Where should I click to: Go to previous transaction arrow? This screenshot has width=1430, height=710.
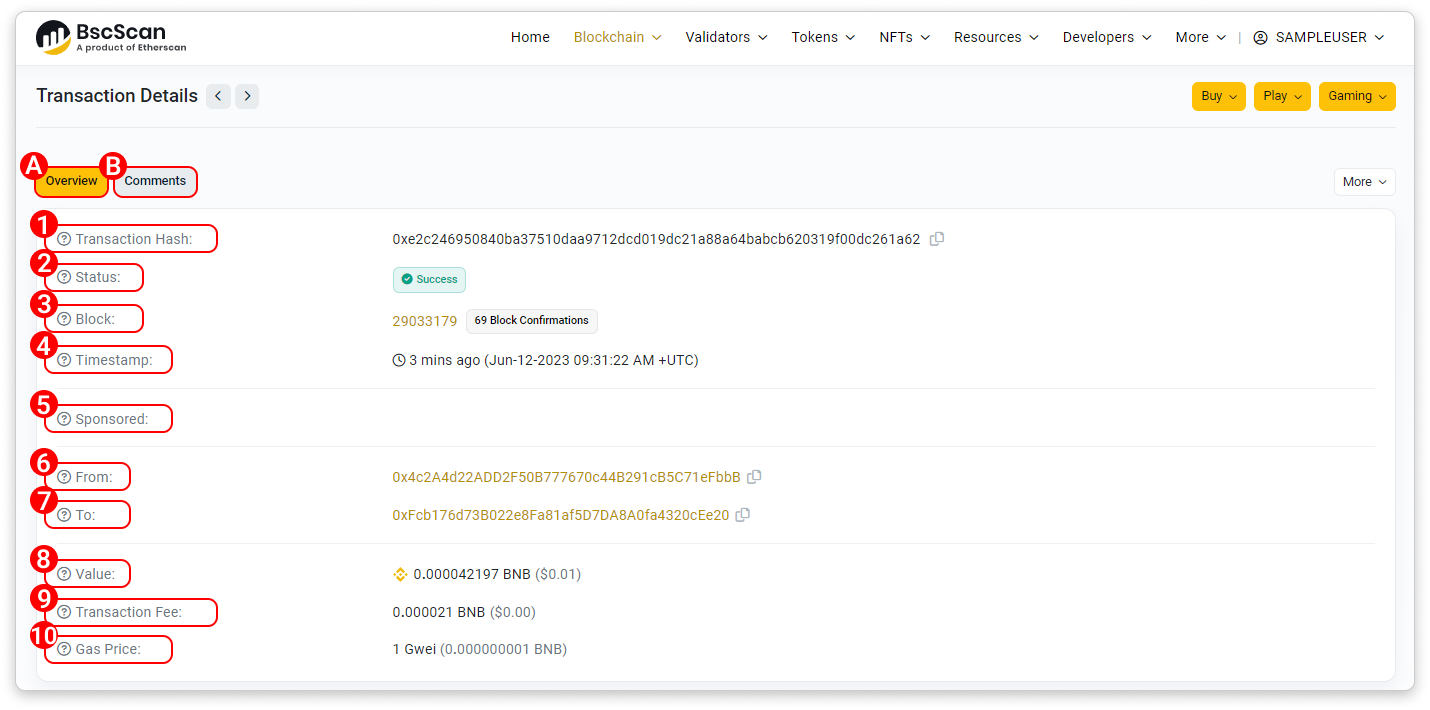click(x=218, y=96)
